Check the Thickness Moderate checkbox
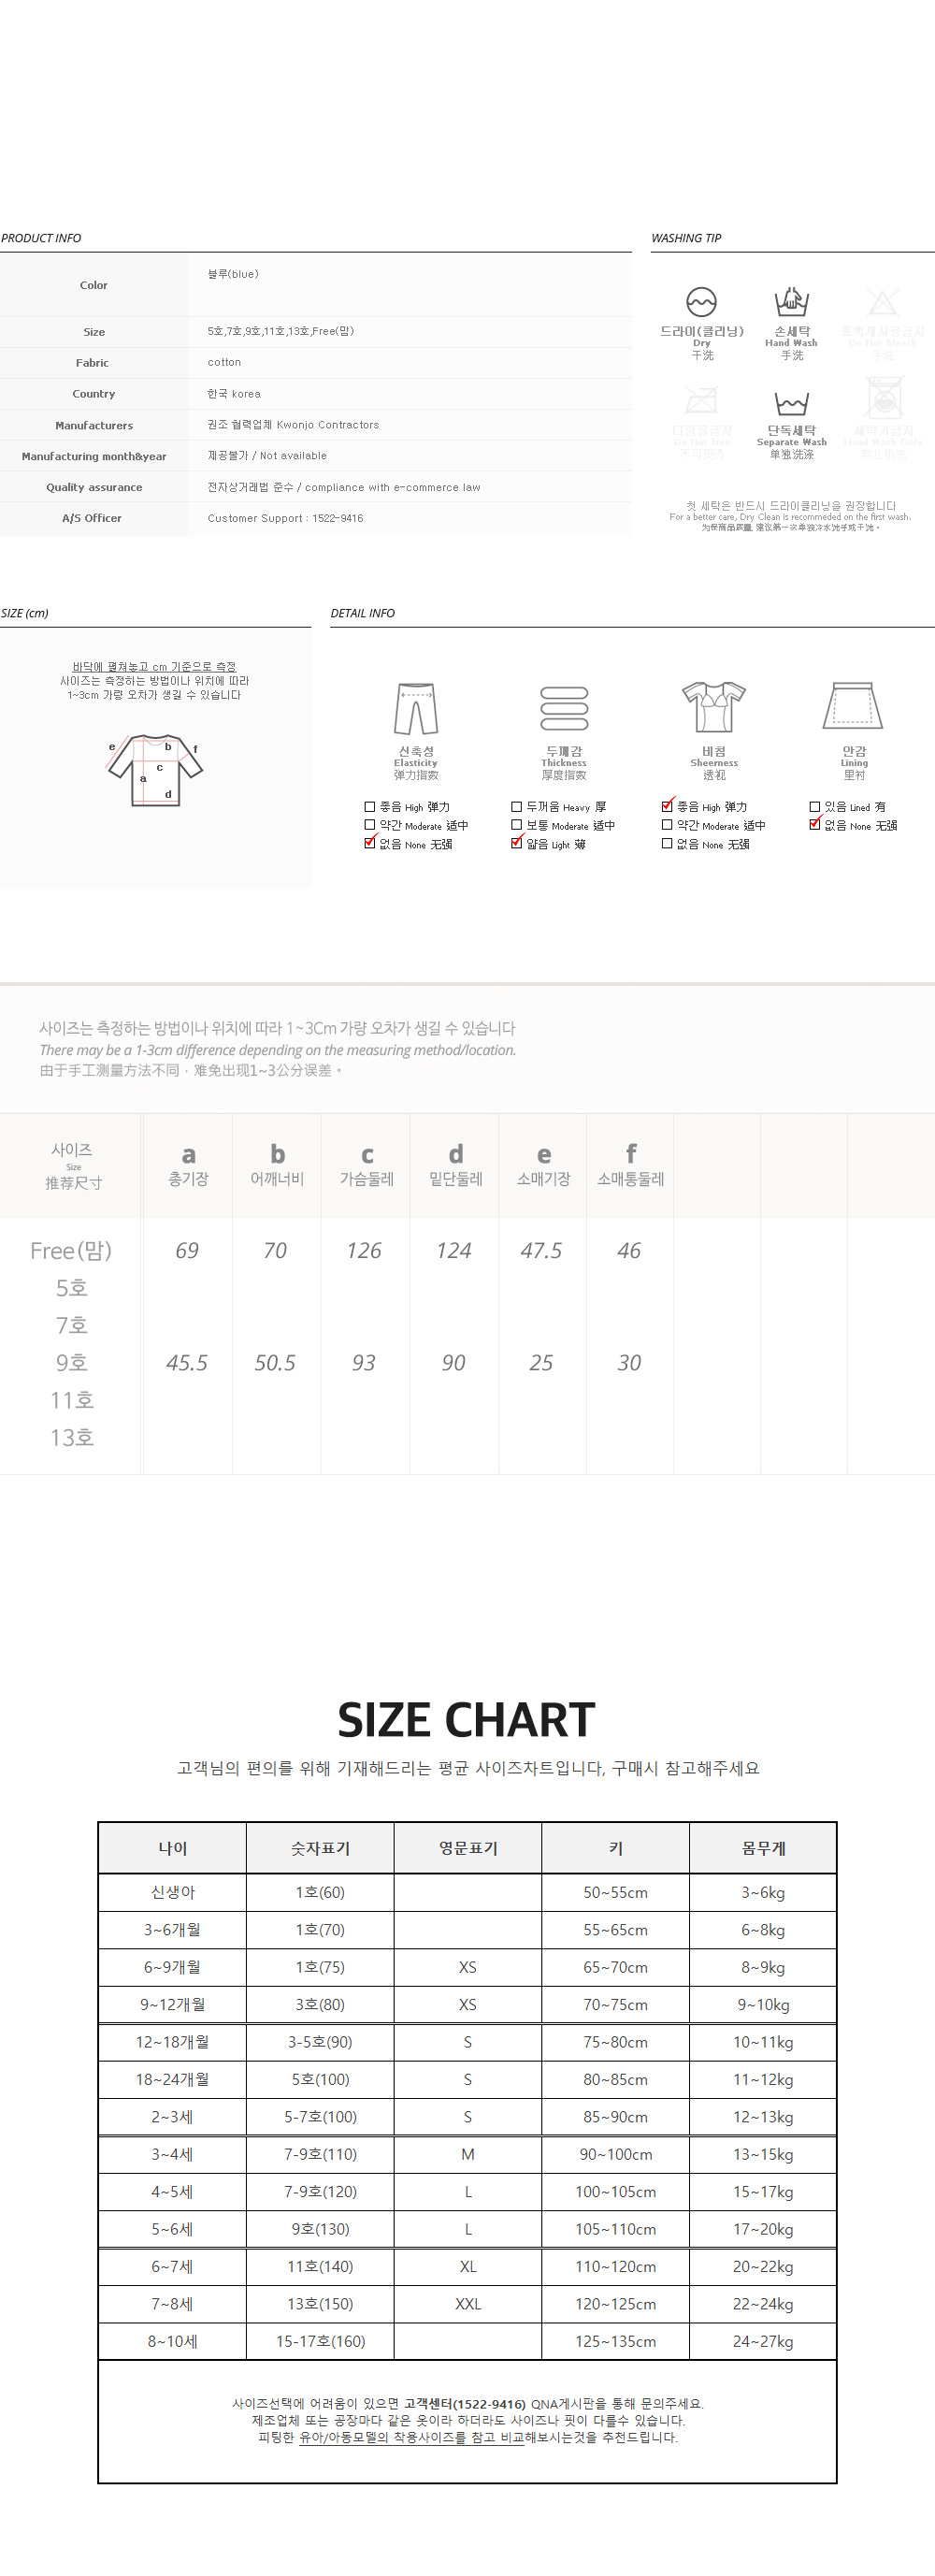935x2576 pixels. (x=517, y=825)
